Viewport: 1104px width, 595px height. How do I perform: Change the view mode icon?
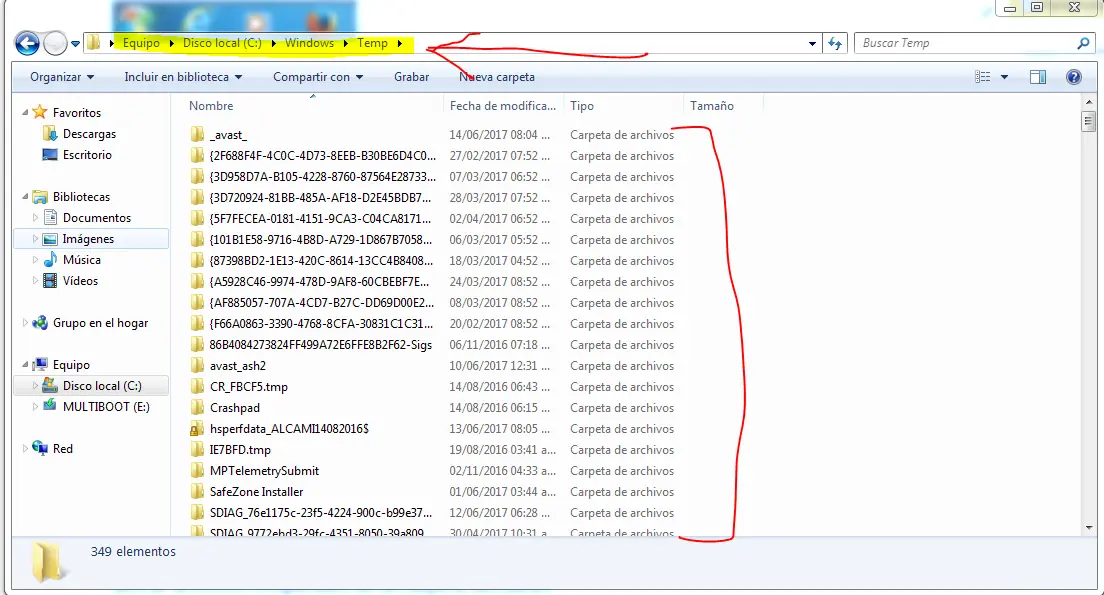pos(983,77)
